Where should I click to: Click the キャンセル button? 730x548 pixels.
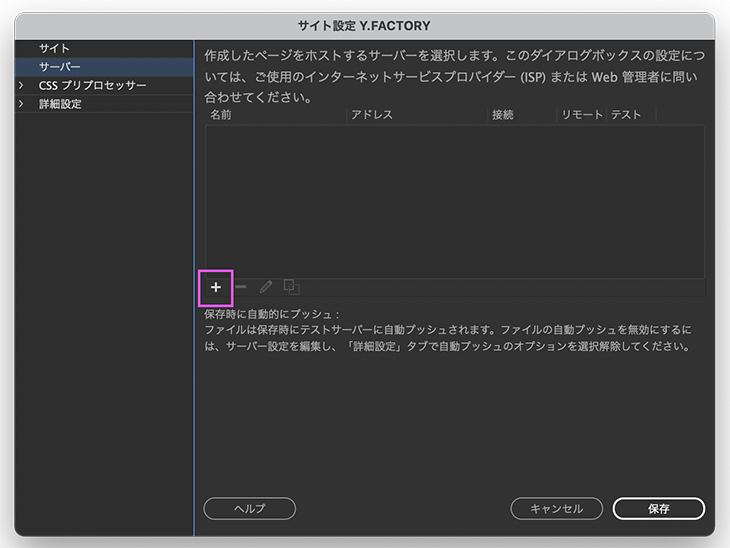pyautogui.click(x=556, y=508)
